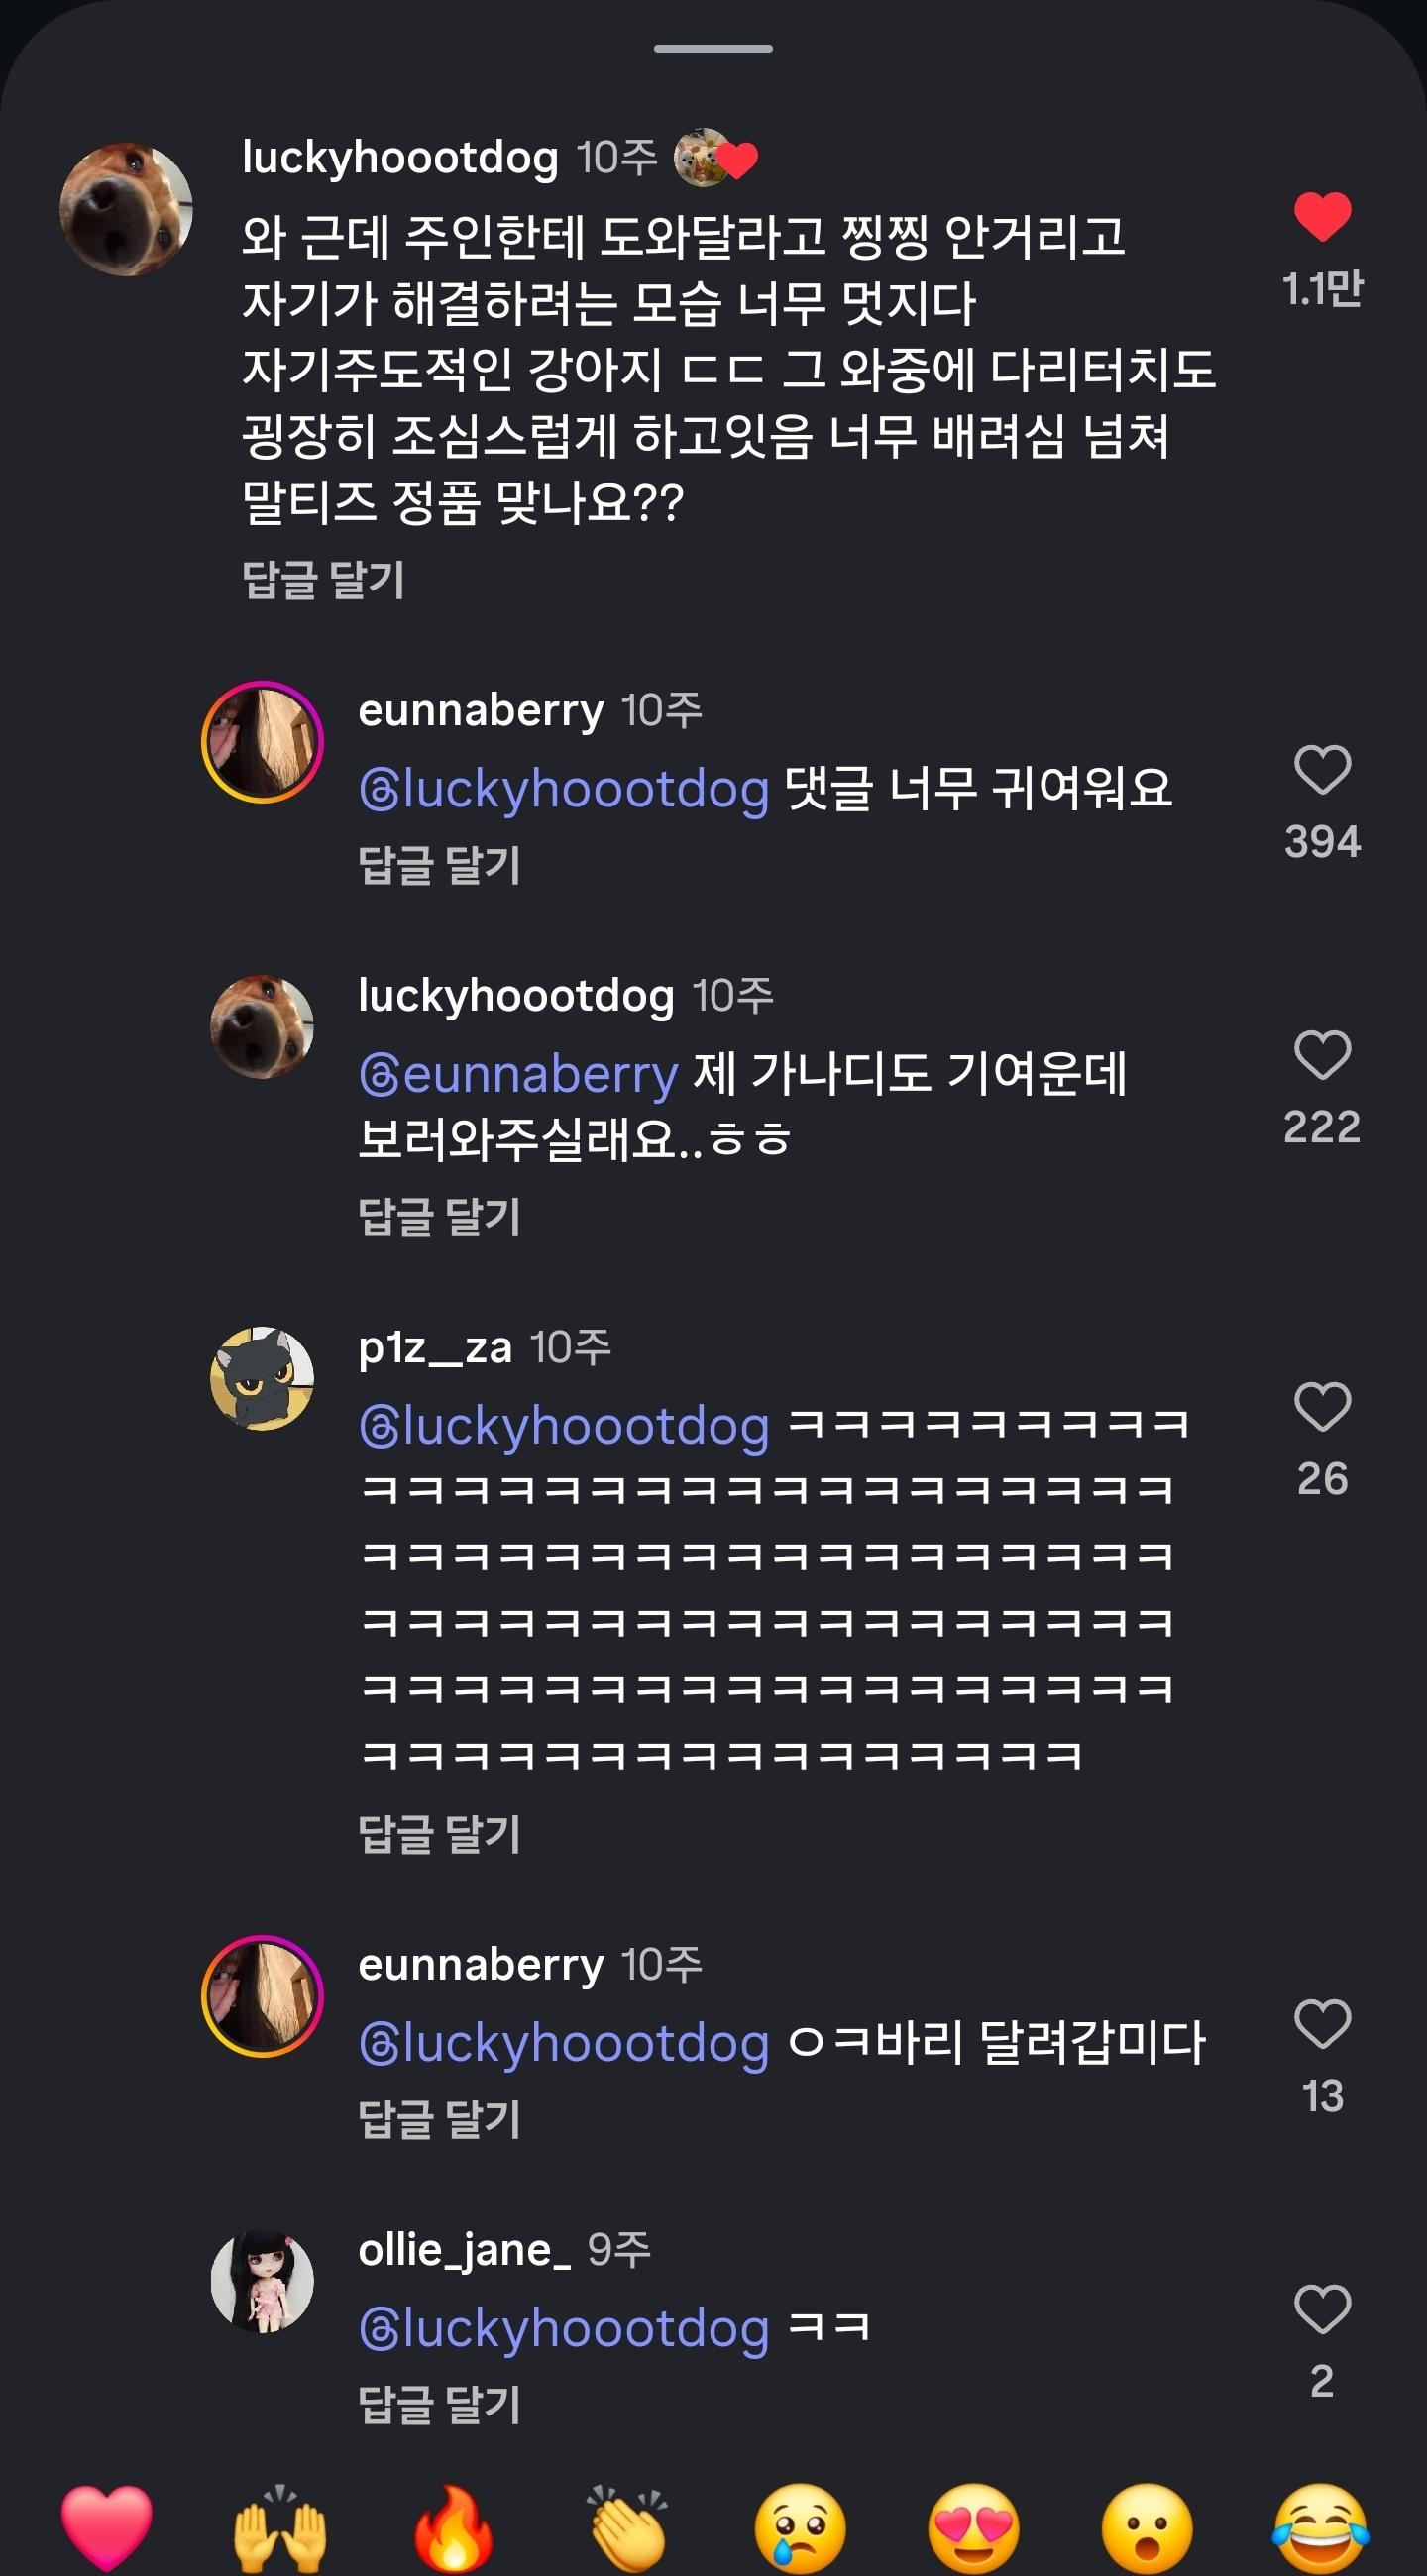Tap the heart-eyes emoji reaction
Screen dimensions: 1427x2576
click(974, 2528)
